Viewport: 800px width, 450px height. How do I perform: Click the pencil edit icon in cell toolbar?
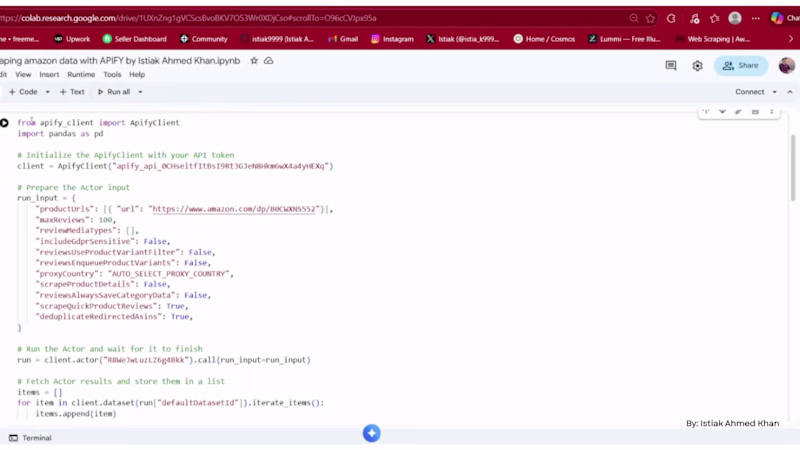pyautogui.click(x=738, y=111)
